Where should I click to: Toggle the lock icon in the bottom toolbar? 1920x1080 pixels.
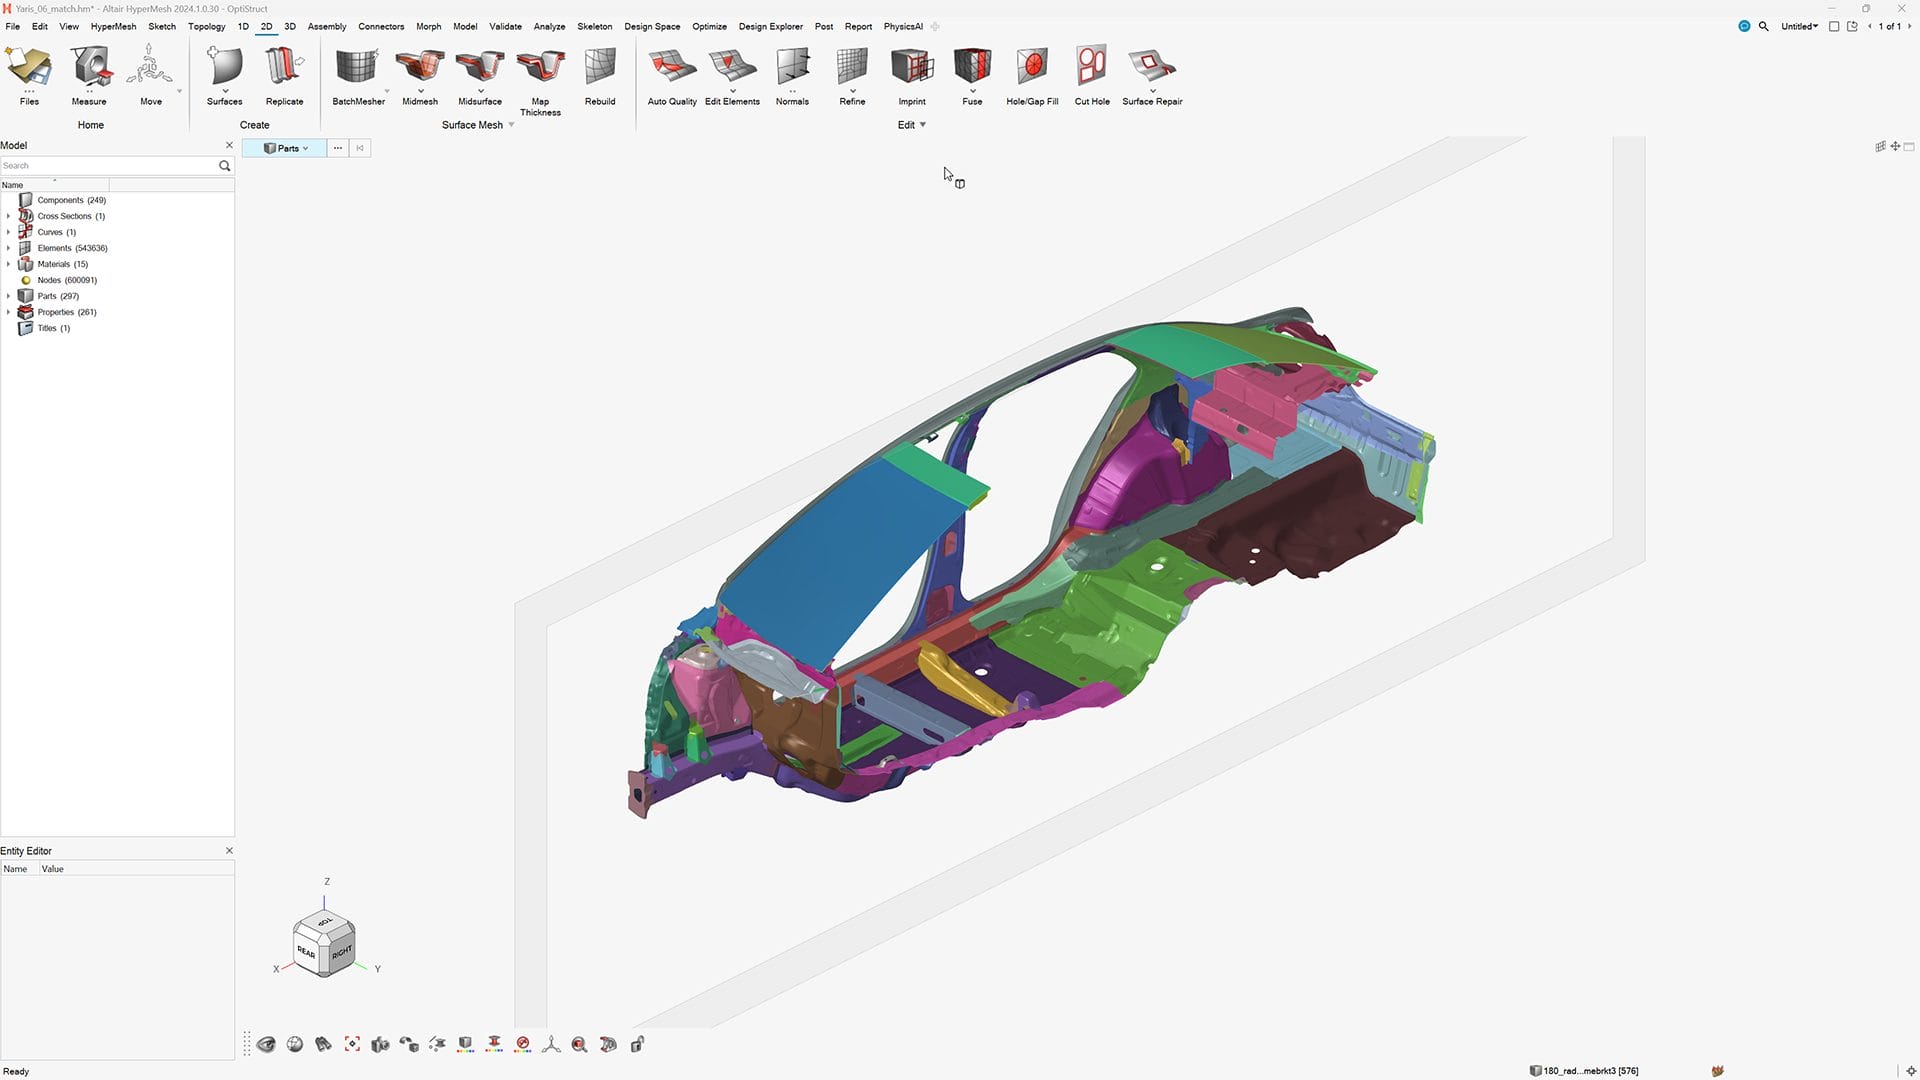click(638, 1044)
